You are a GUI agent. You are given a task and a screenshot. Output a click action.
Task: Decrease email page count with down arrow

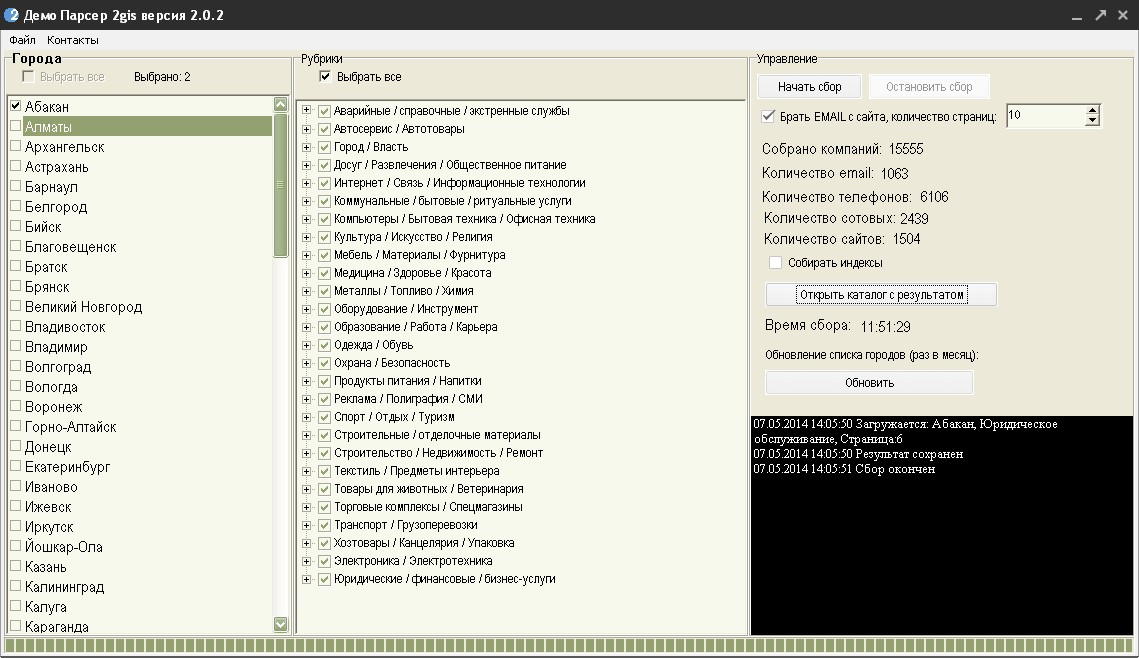click(1092, 121)
